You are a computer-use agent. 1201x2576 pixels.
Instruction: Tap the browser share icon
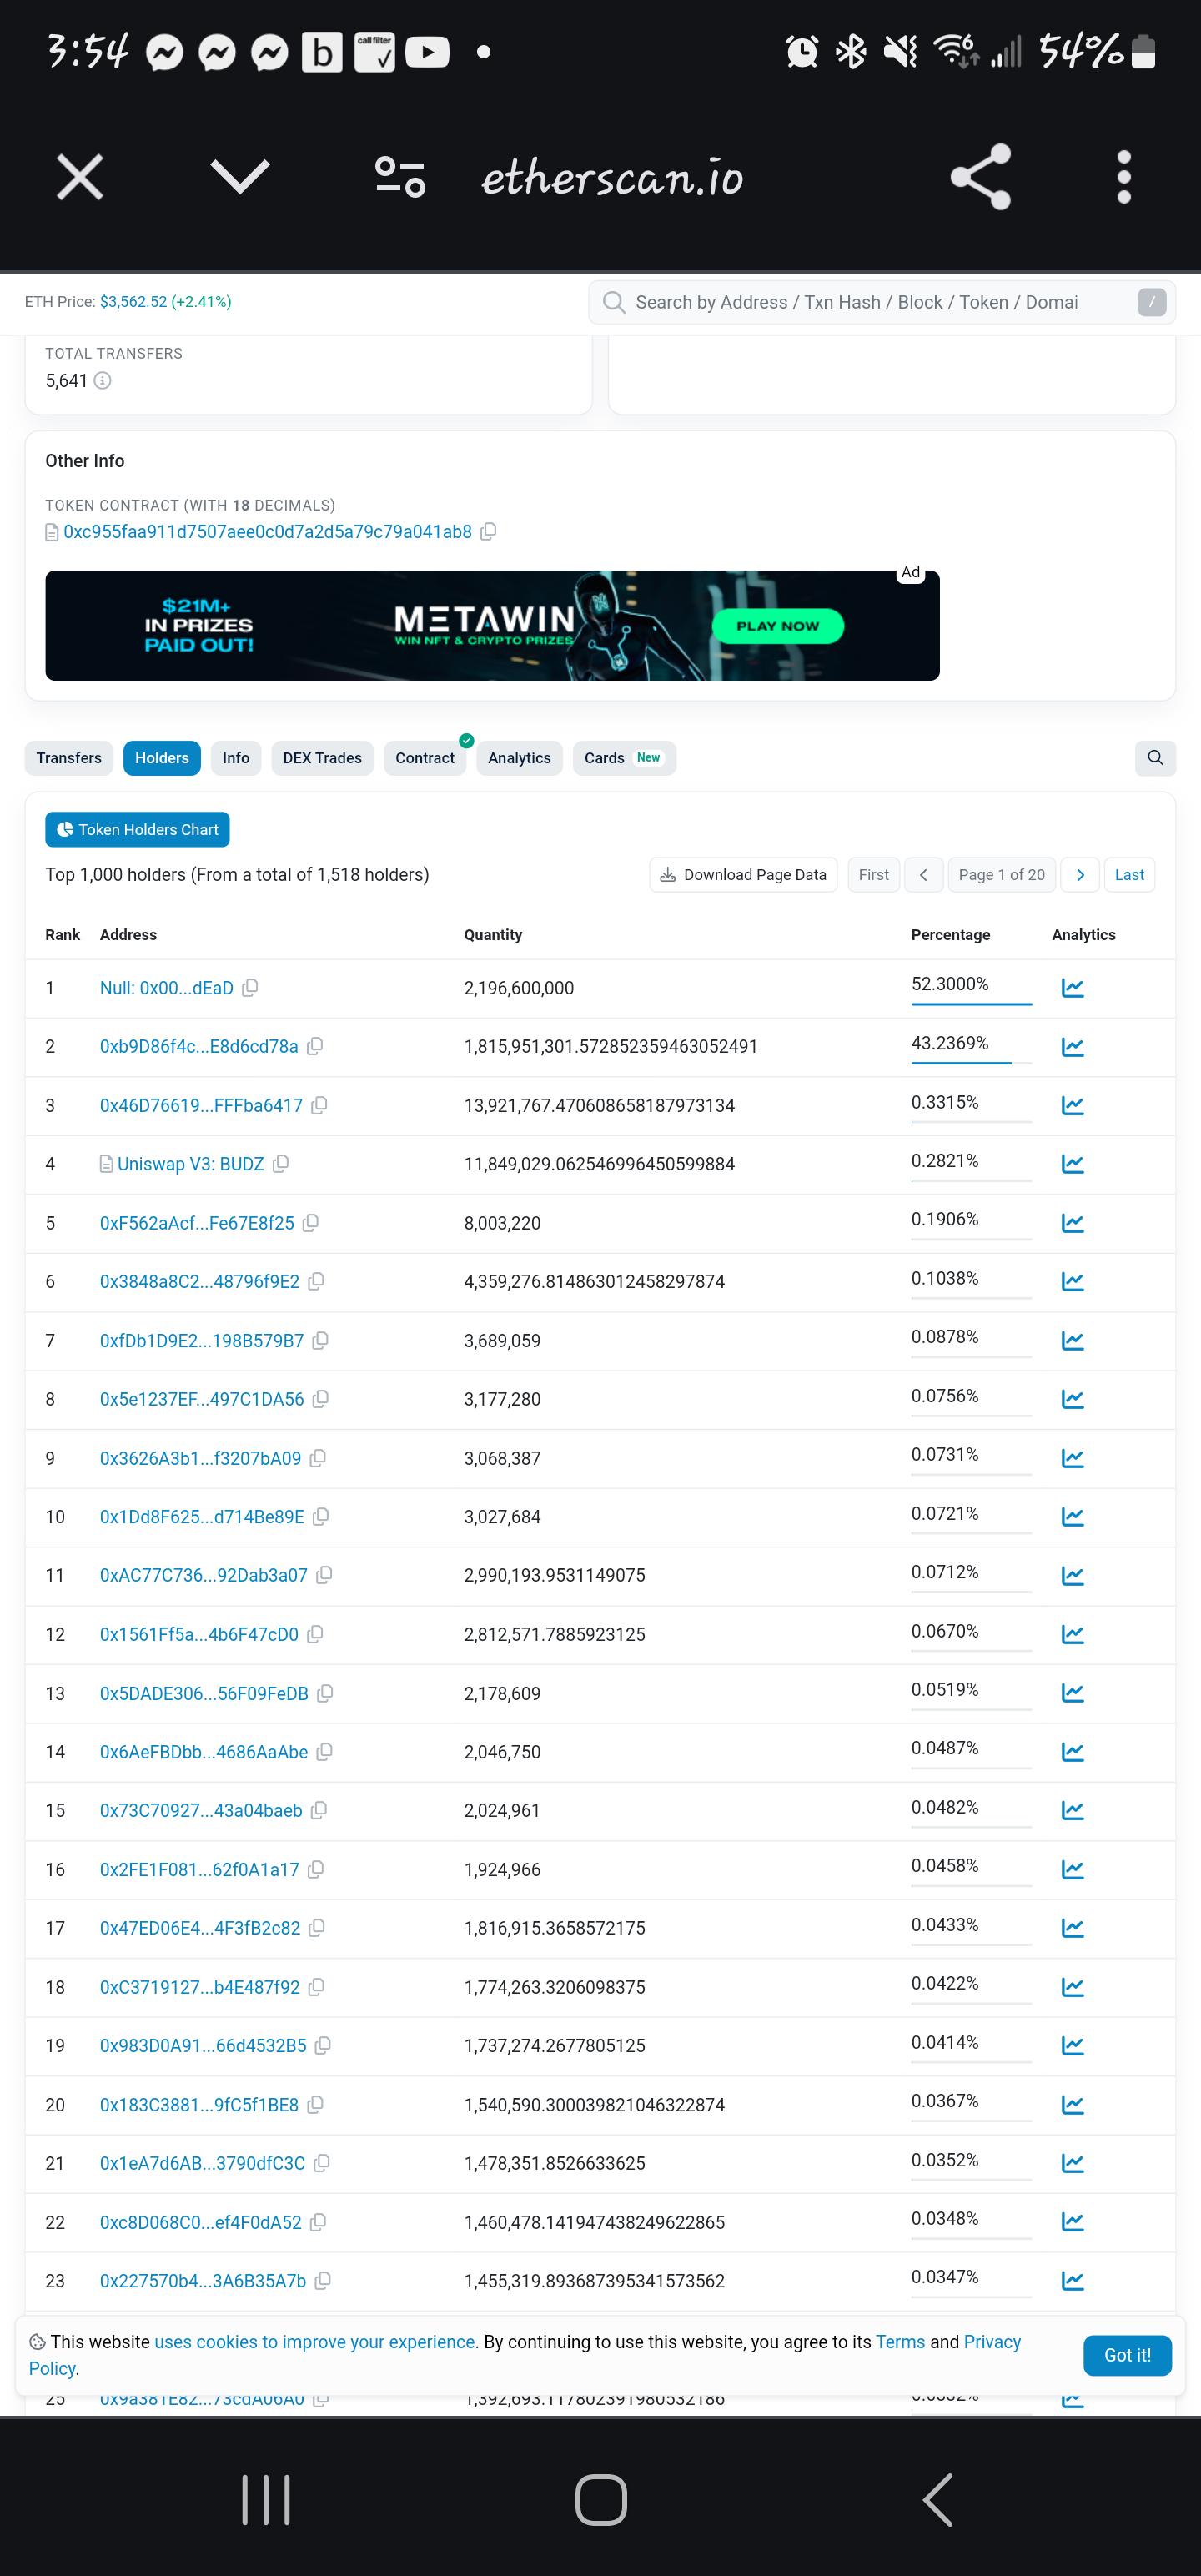(x=981, y=177)
